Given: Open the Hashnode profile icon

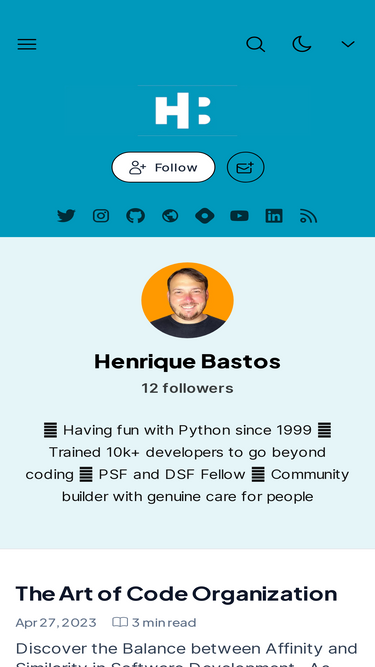Looking at the screenshot, I should tap(205, 216).
